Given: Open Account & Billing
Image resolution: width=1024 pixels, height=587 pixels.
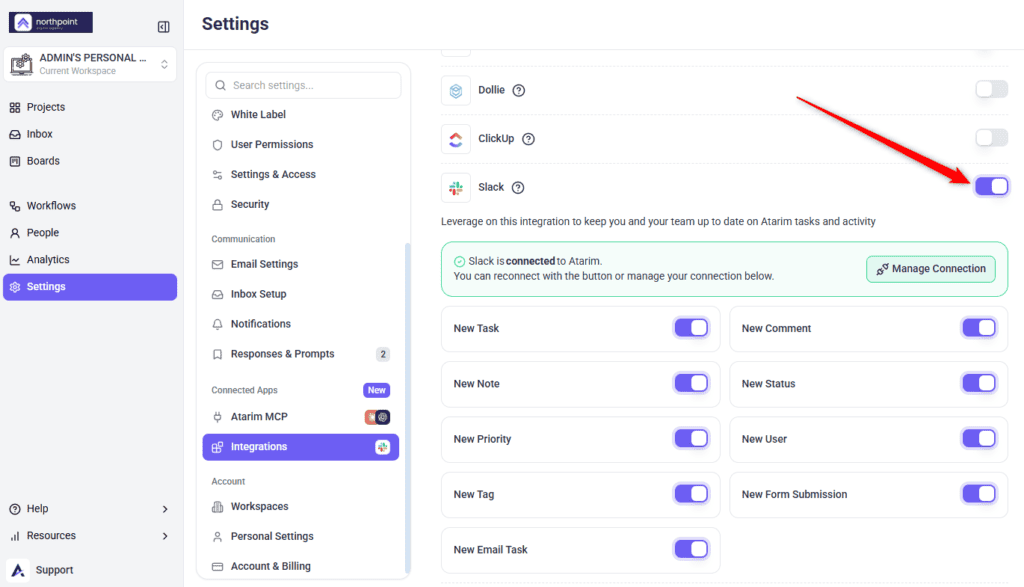Looking at the screenshot, I should (301, 566).
